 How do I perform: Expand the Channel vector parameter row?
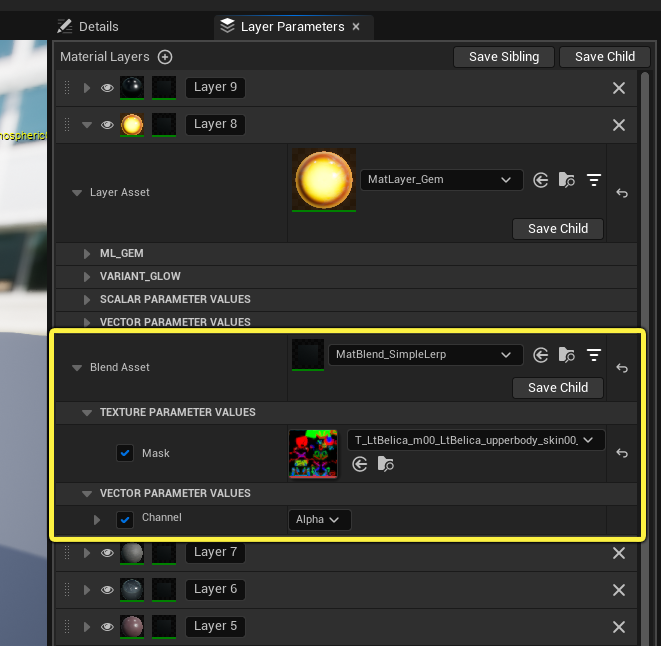coord(97,519)
